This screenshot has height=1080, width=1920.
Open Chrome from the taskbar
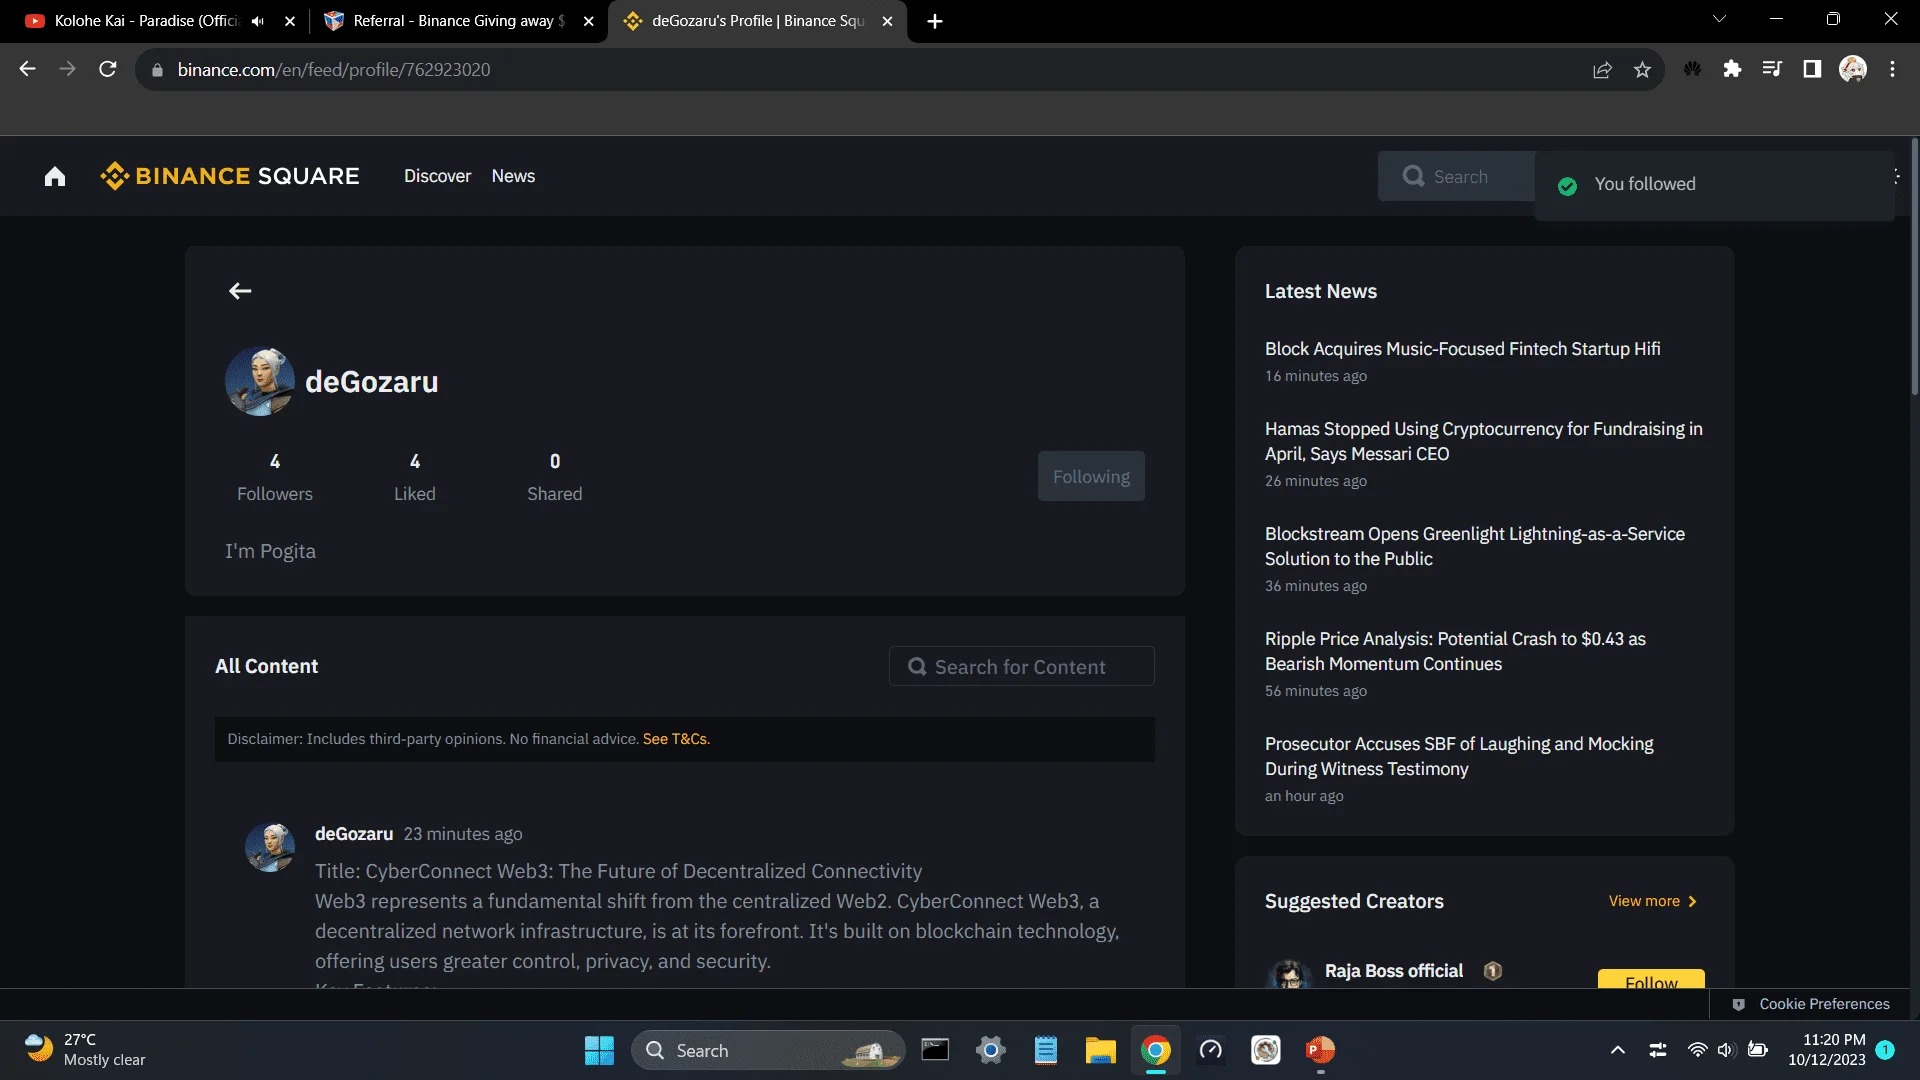1155,1050
